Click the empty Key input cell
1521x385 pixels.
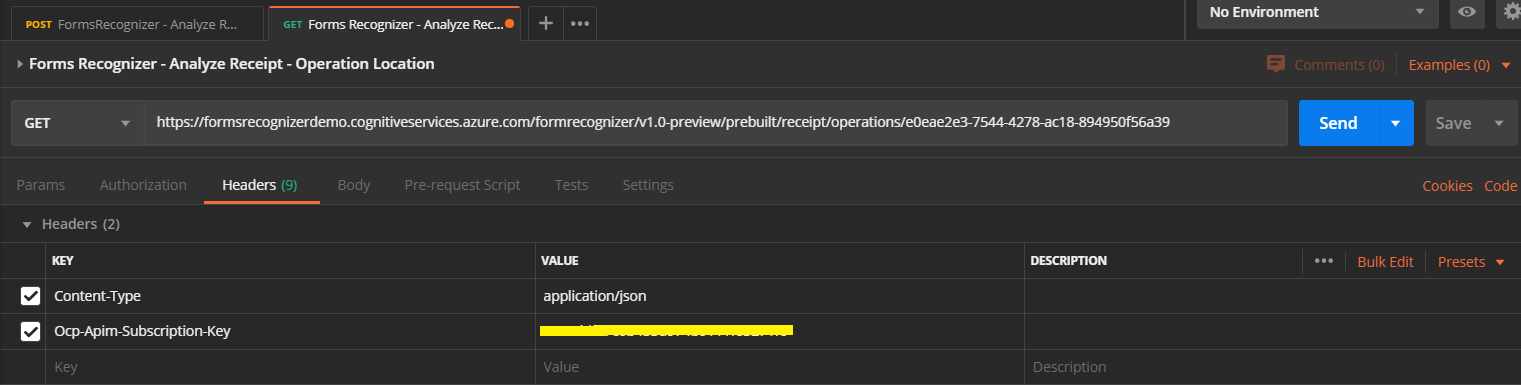(290, 367)
